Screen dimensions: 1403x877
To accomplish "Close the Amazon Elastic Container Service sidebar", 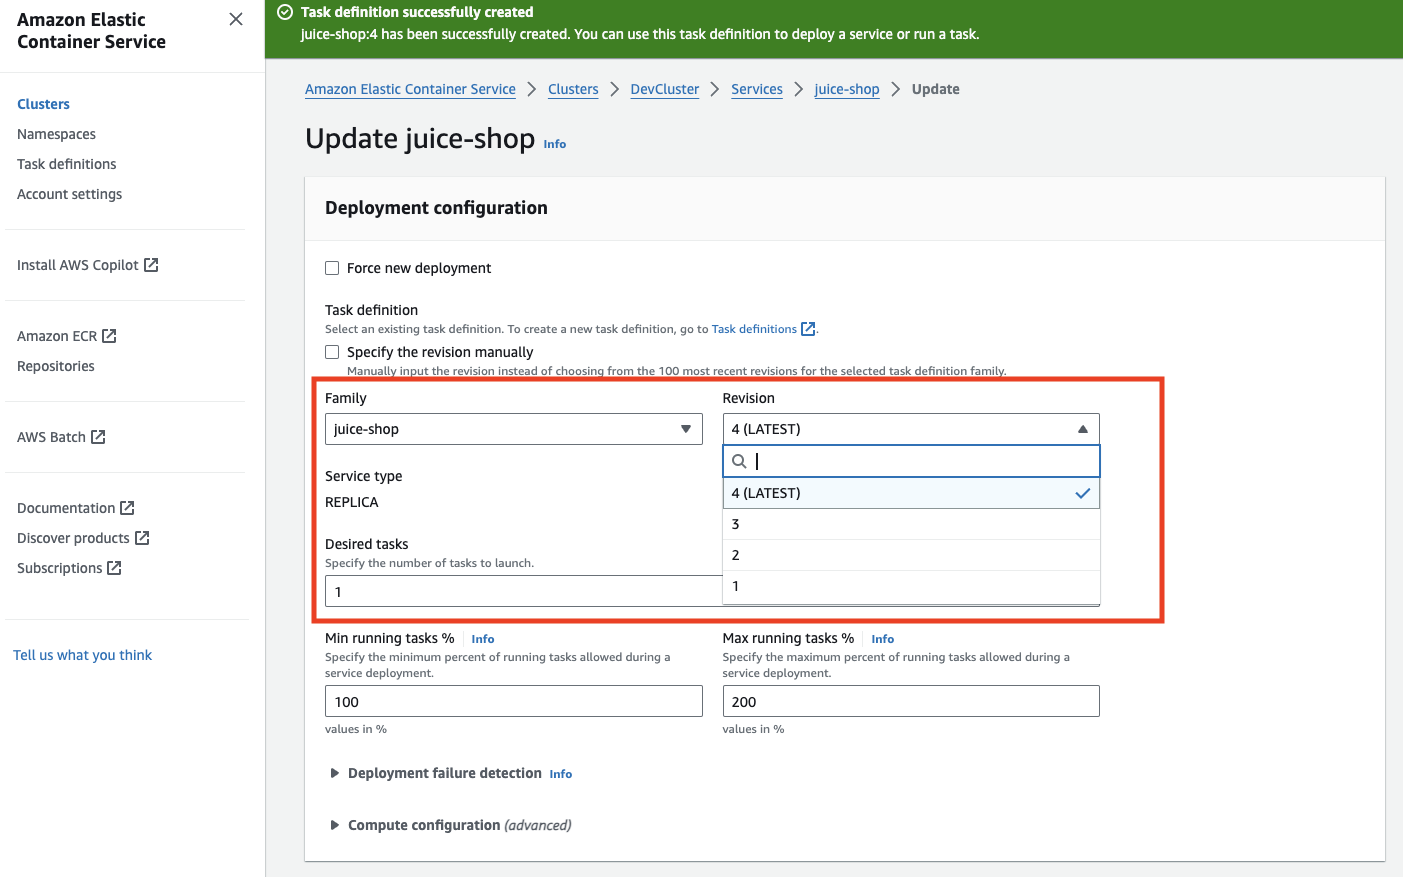I will (x=236, y=19).
